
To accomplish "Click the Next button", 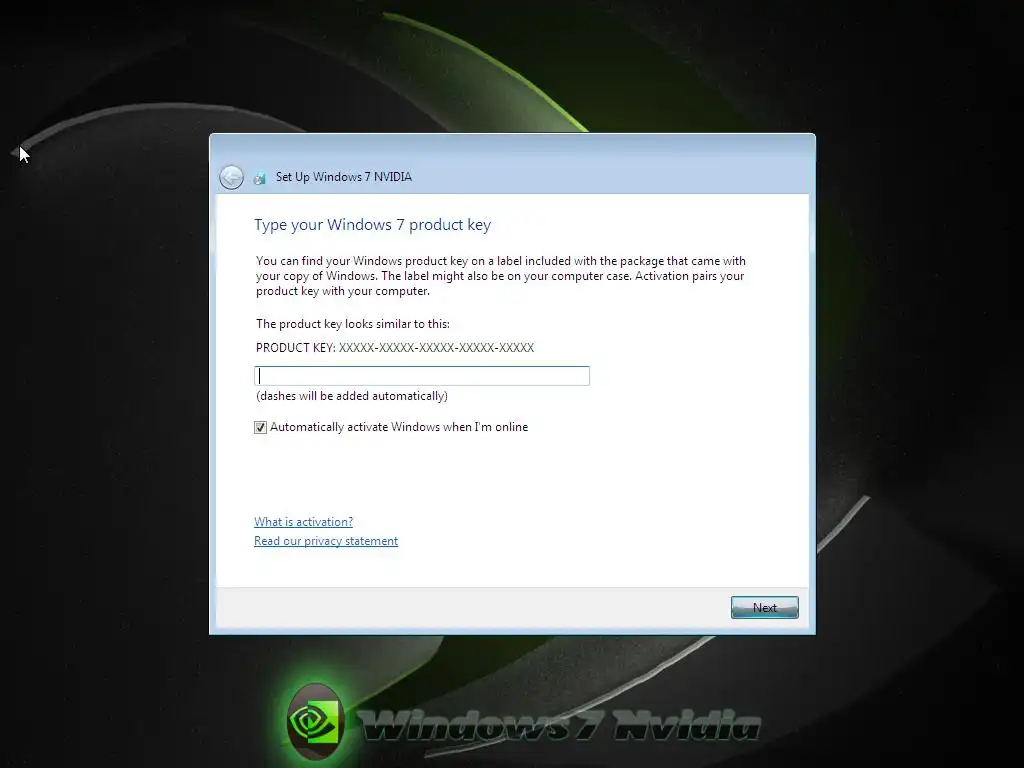I will (x=765, y=607).
